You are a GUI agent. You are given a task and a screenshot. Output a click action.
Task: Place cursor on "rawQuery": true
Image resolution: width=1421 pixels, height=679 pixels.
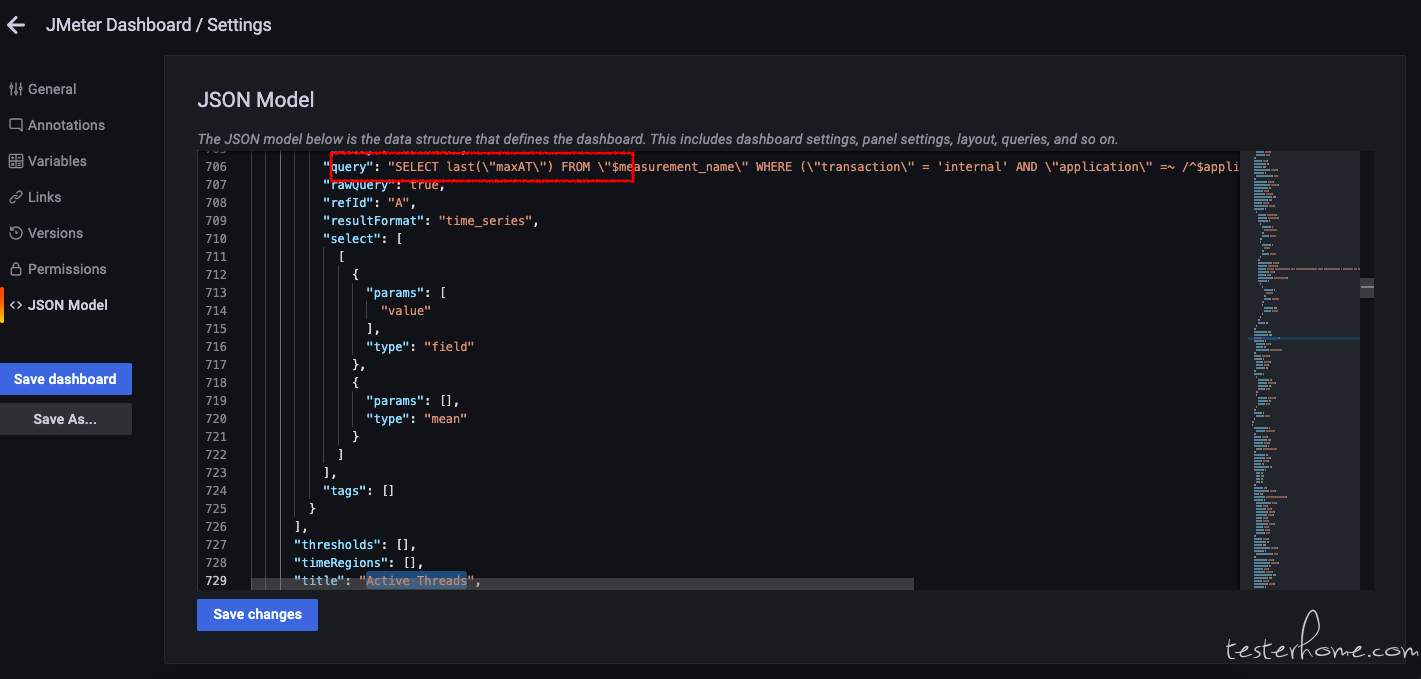[382, 184]
